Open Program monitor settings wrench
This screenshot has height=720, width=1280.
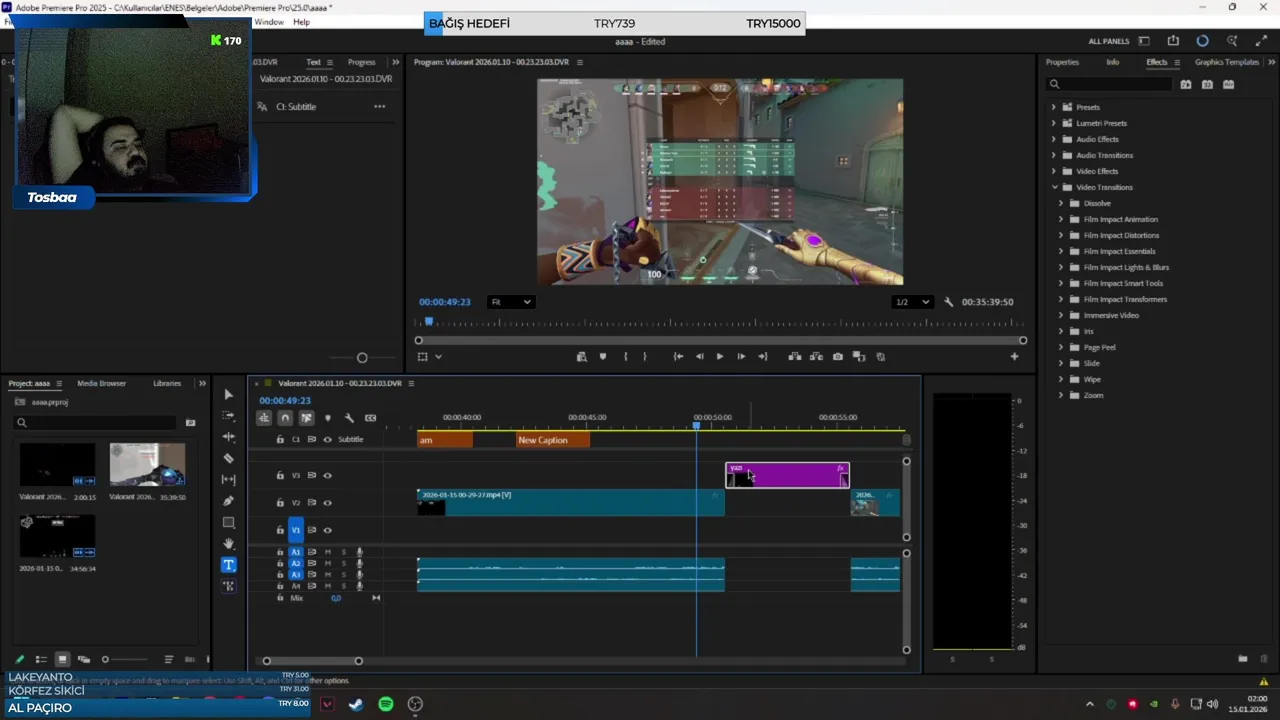(x=948, y=302)
